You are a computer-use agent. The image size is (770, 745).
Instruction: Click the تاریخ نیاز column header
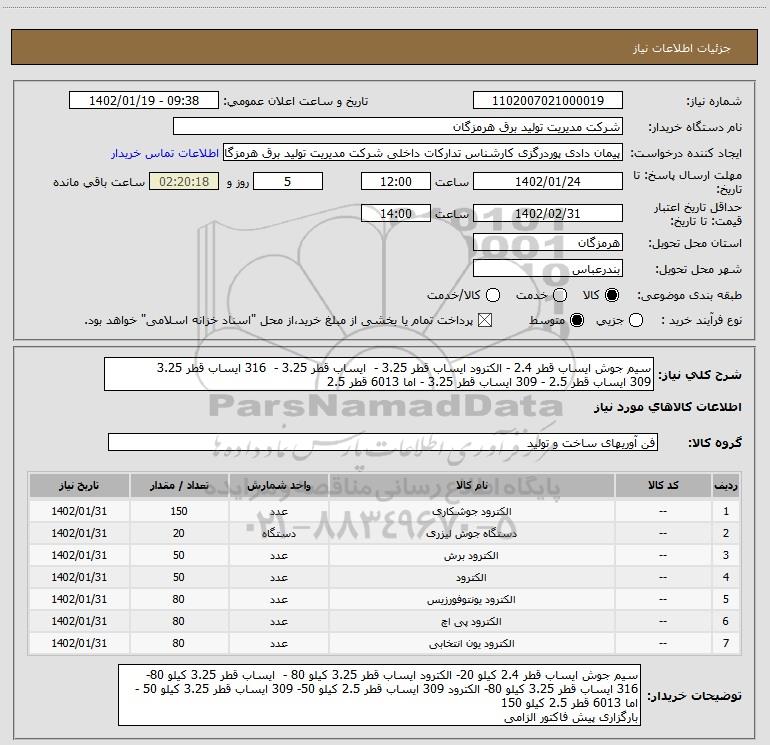(79, 485)
